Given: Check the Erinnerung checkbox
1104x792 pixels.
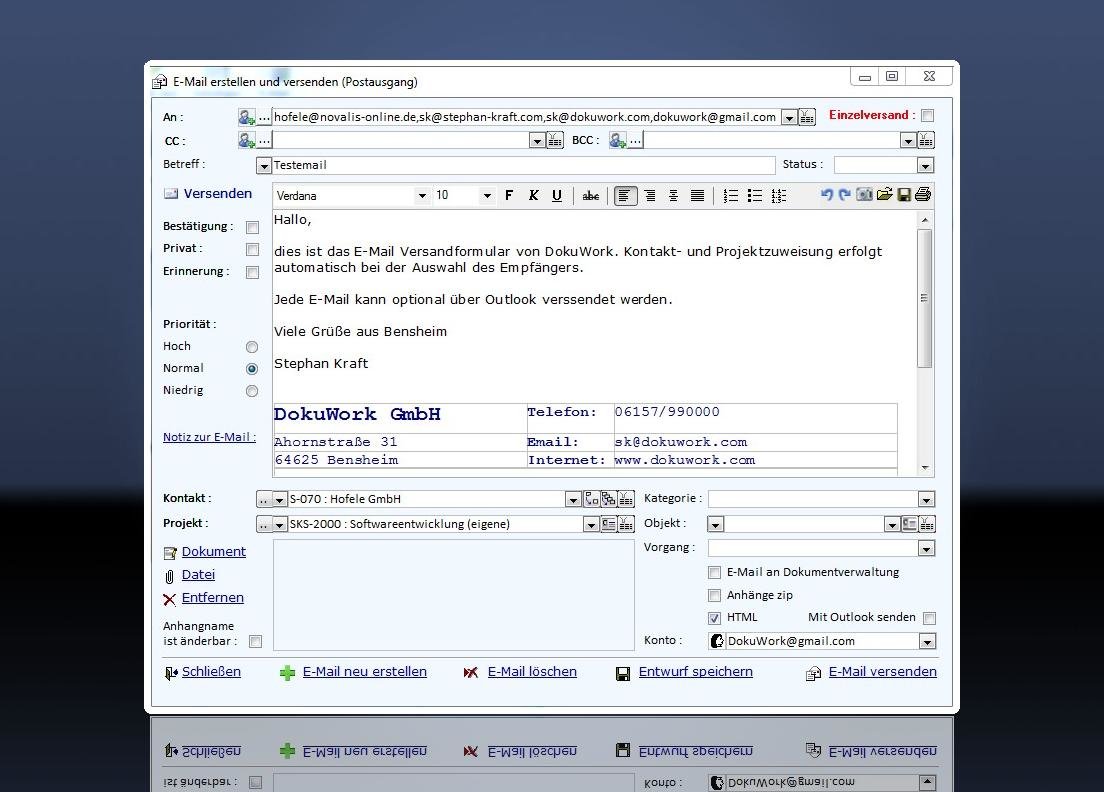Looking at the screenshot, I should 252,272.
